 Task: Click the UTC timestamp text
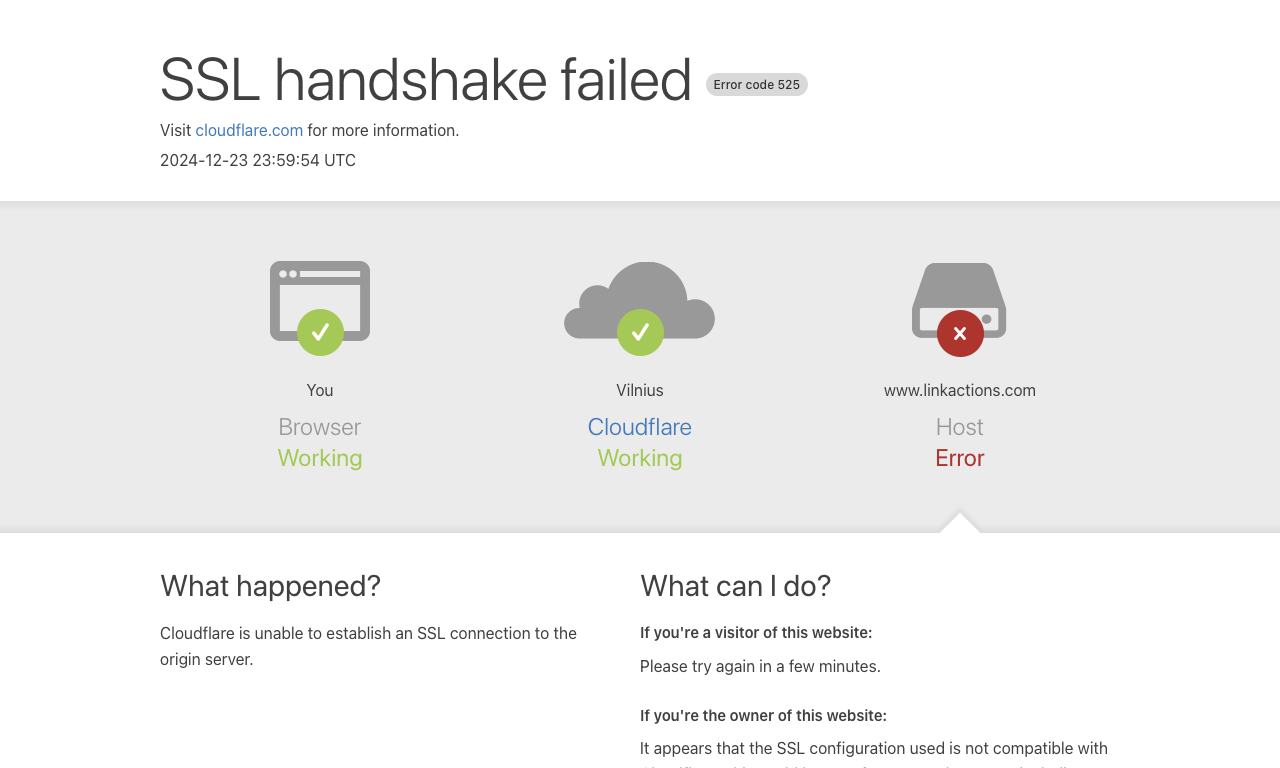[258, 160]
